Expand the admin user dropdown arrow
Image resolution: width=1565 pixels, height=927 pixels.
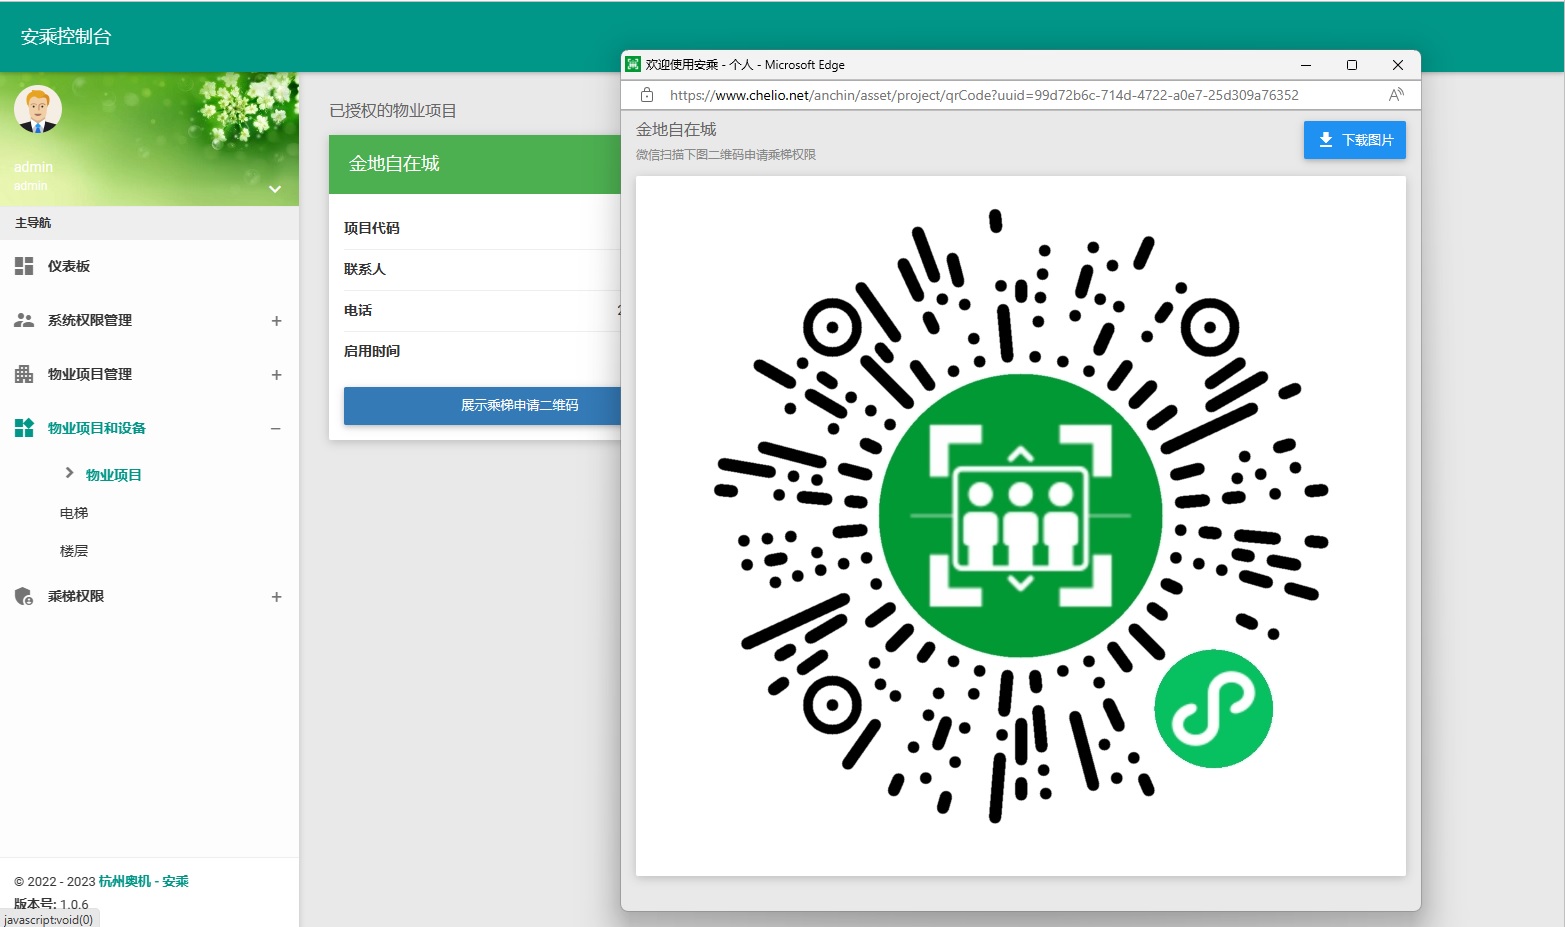click(x=275, y=189)
